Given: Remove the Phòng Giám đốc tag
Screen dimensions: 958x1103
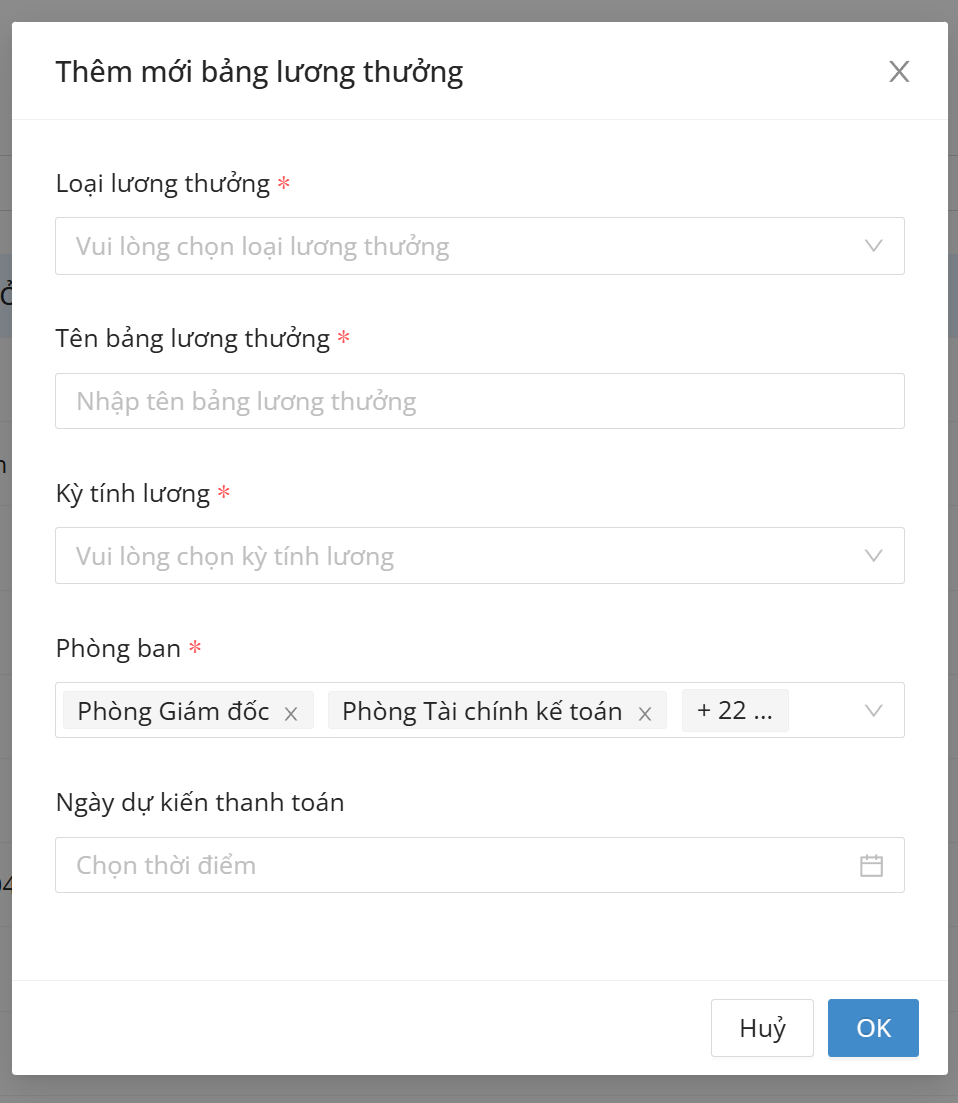Looking at the screenshot, I should [291, 713].
